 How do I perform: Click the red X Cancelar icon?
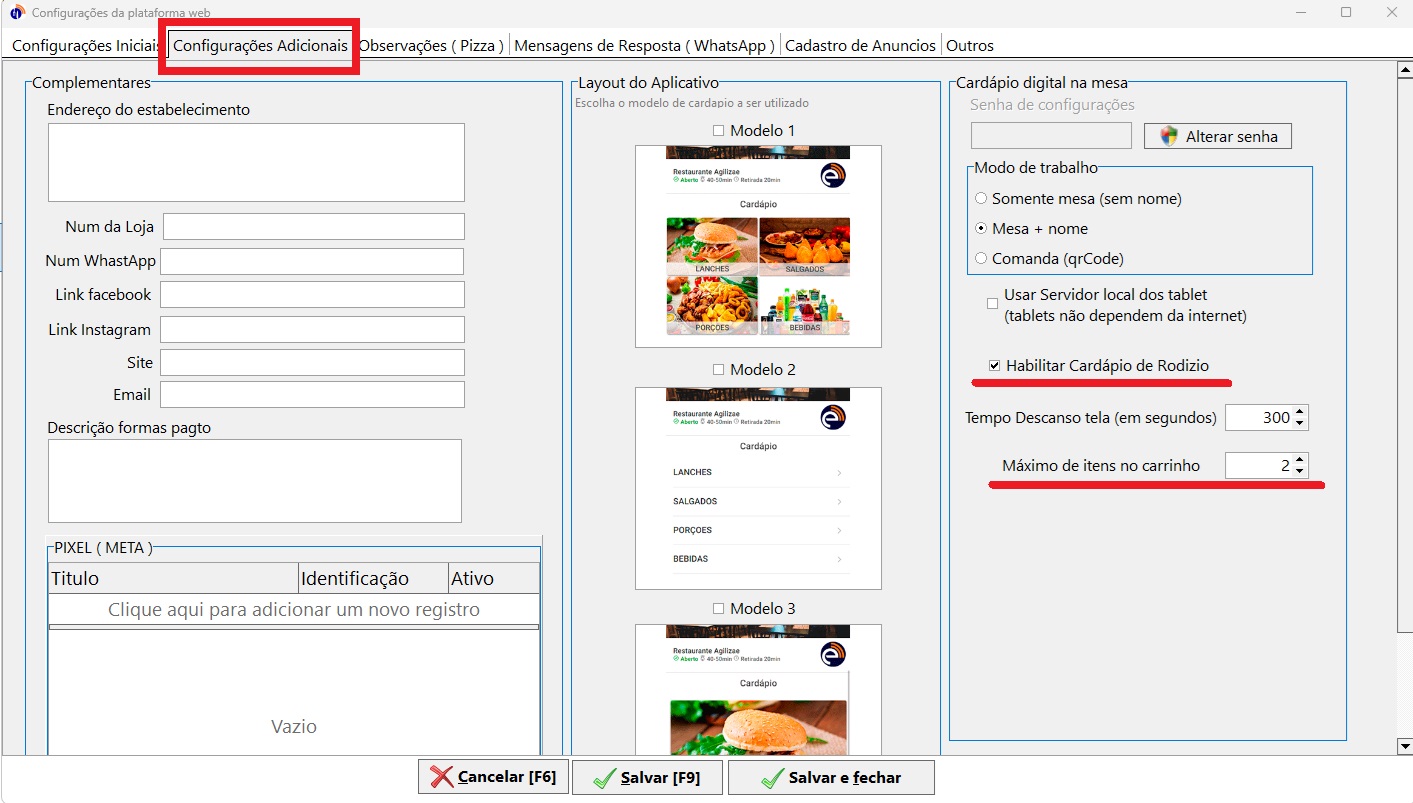(441, 777)
